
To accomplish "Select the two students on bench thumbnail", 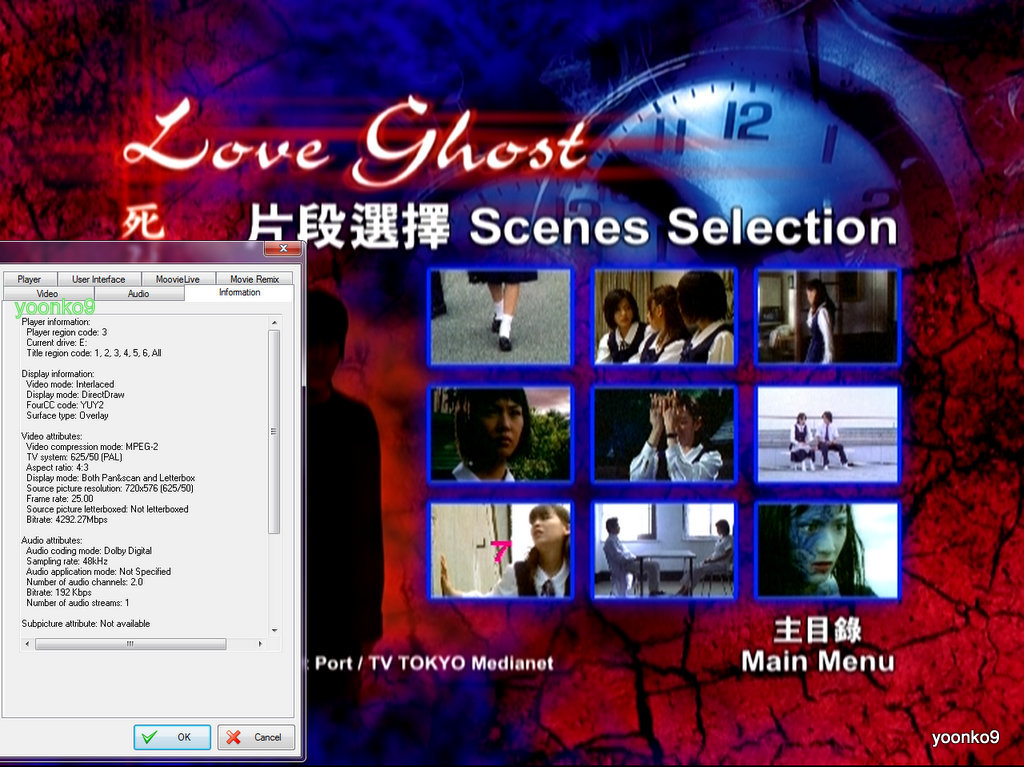I will pyautogui.click(x=827, y=434).
